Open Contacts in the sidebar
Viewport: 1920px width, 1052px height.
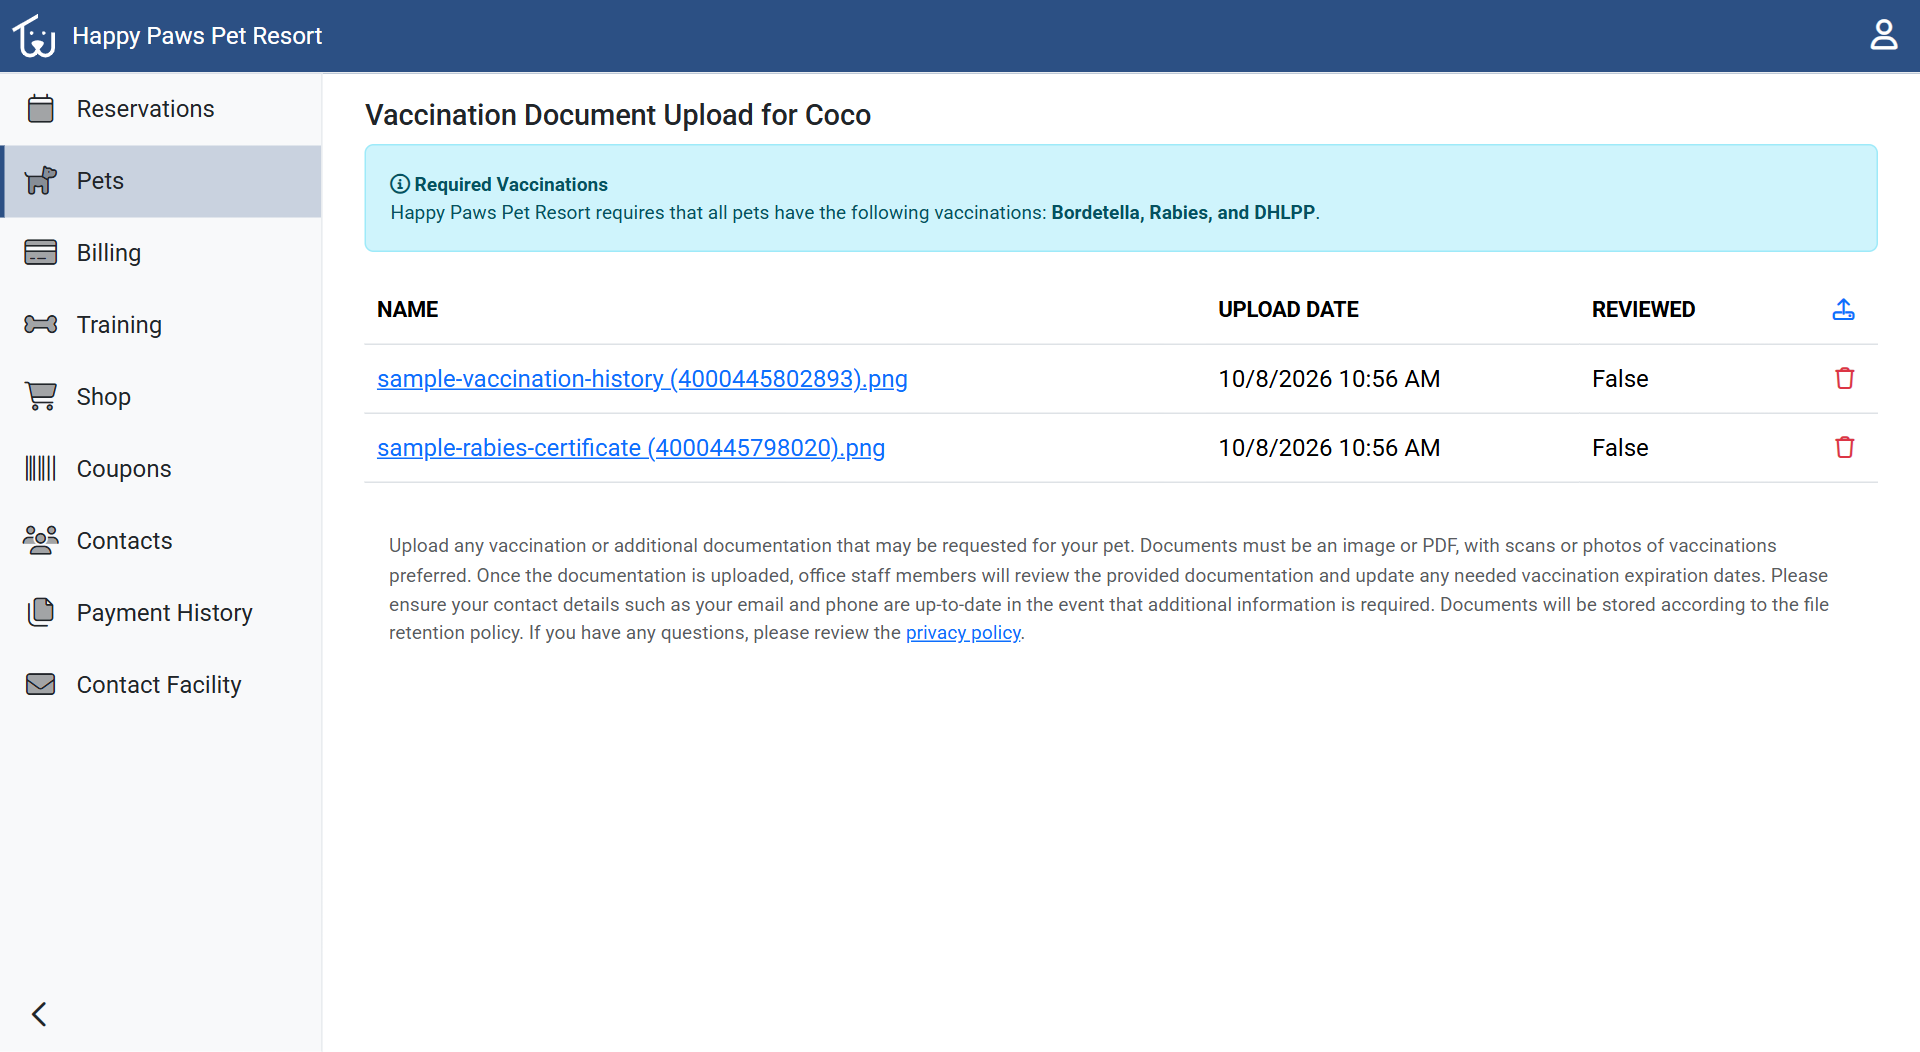(161, 541)
